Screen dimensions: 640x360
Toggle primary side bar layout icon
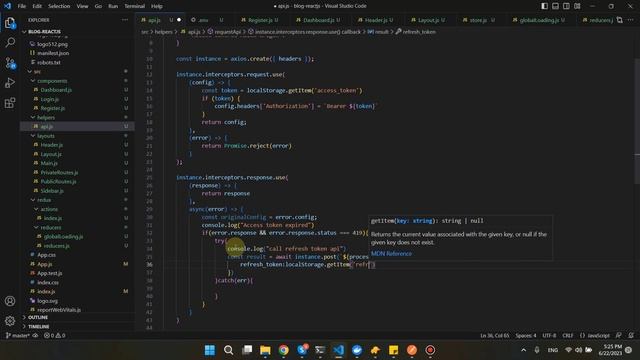(544, 6)
